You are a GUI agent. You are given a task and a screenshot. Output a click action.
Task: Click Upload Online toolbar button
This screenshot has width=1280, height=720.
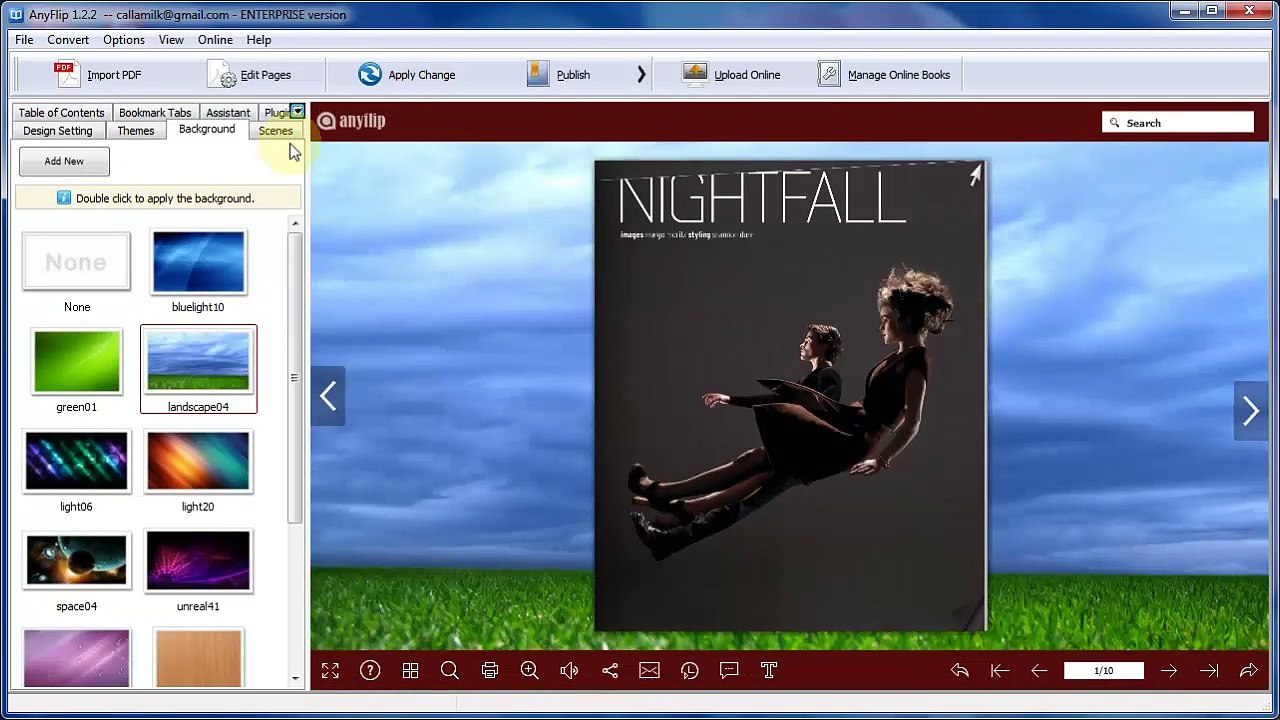tap(731, 75)
